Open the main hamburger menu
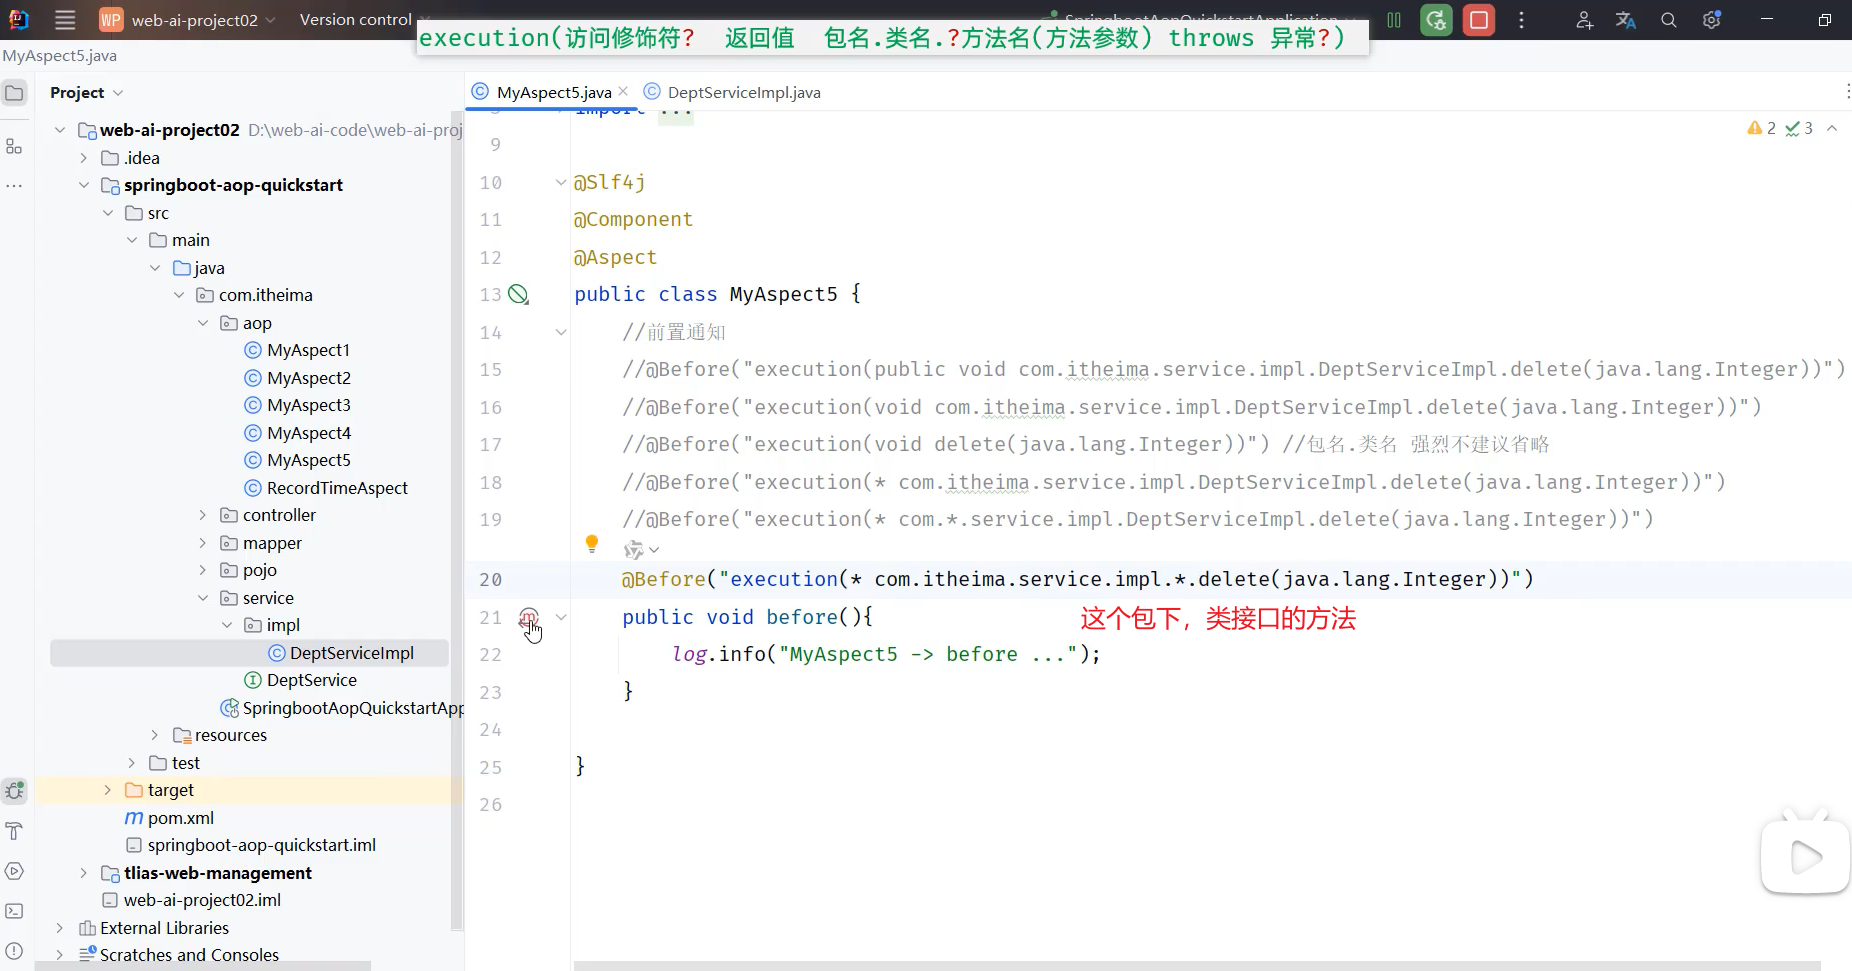 pos(65,20)
